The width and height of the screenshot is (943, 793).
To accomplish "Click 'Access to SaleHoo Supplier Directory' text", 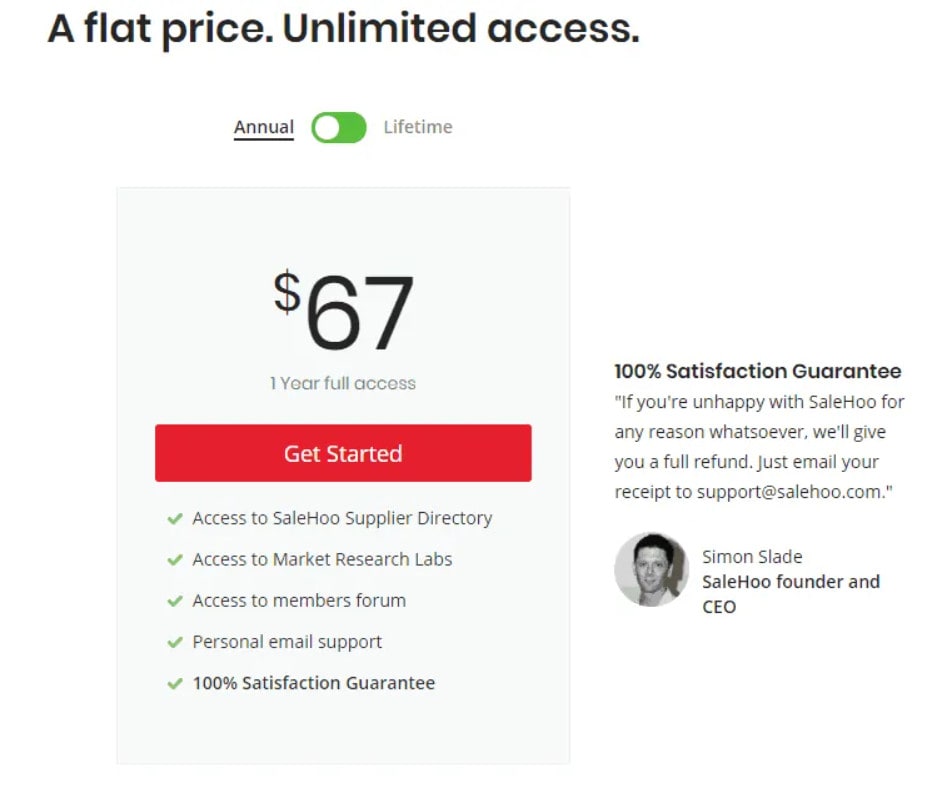I will click(342, 518).
